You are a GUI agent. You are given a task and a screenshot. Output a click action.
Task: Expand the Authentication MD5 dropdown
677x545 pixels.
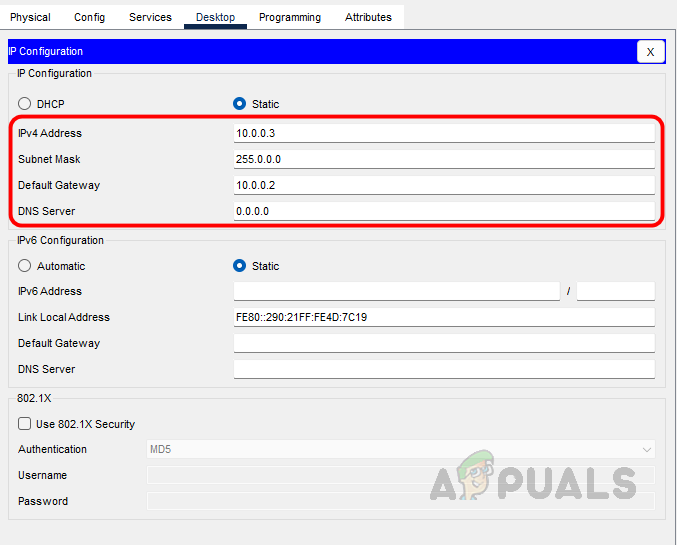click(x=400, y=450)
